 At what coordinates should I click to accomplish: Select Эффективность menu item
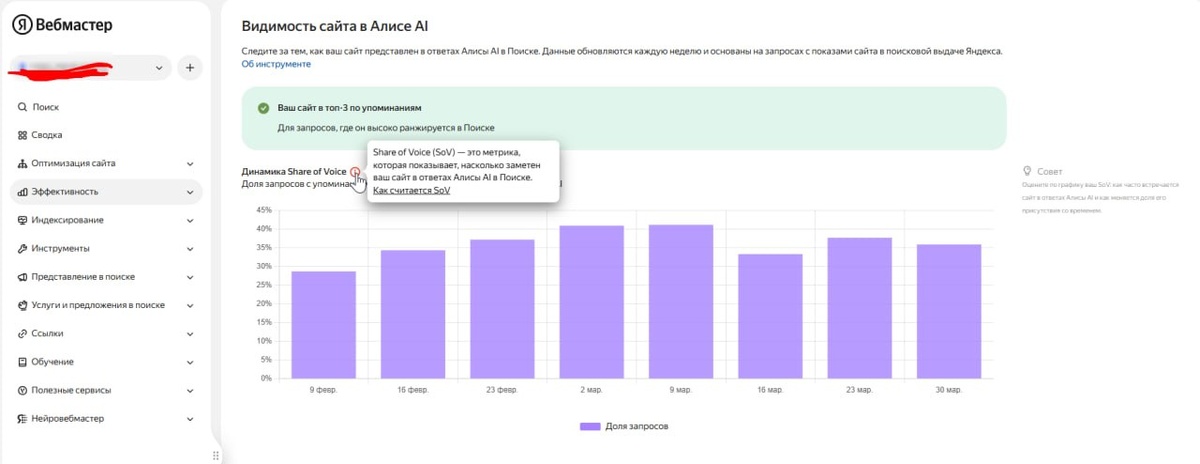(x=106, y=191)
